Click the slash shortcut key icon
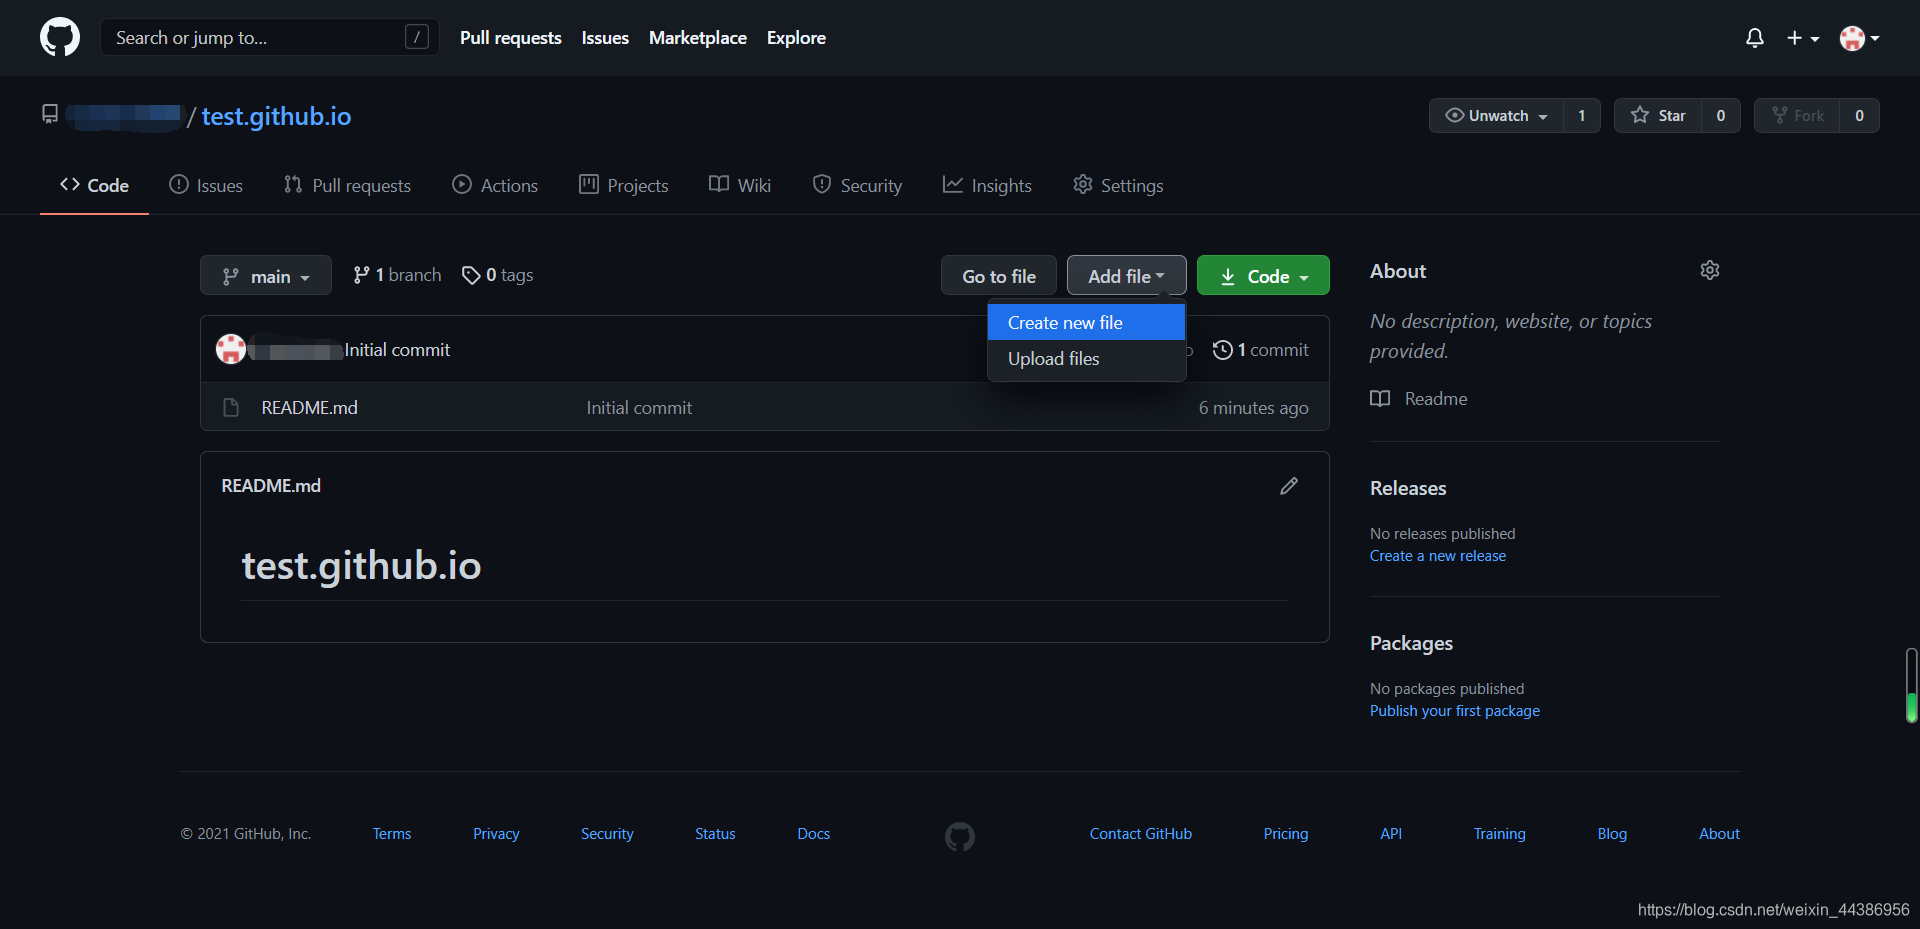1920x929 pixels. [417, 37]
